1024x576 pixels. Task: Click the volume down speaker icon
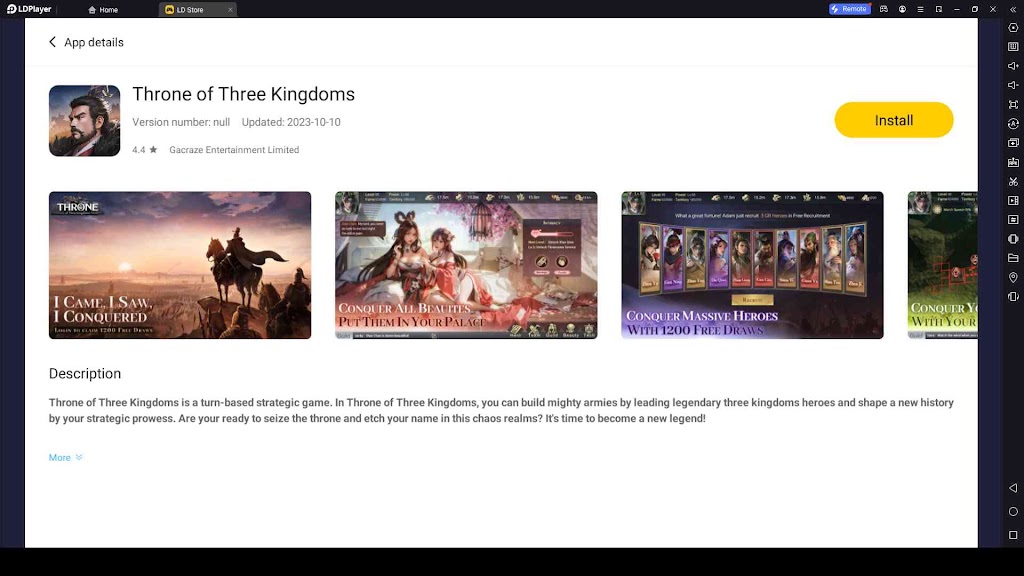(1013, 85)
